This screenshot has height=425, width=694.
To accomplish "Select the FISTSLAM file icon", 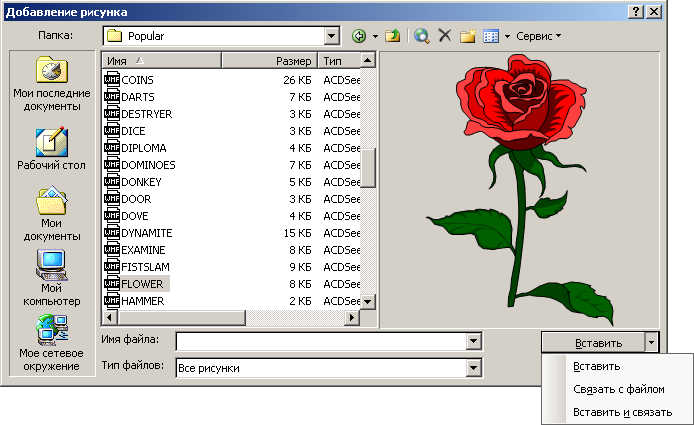I will click(x=112, y=267).
